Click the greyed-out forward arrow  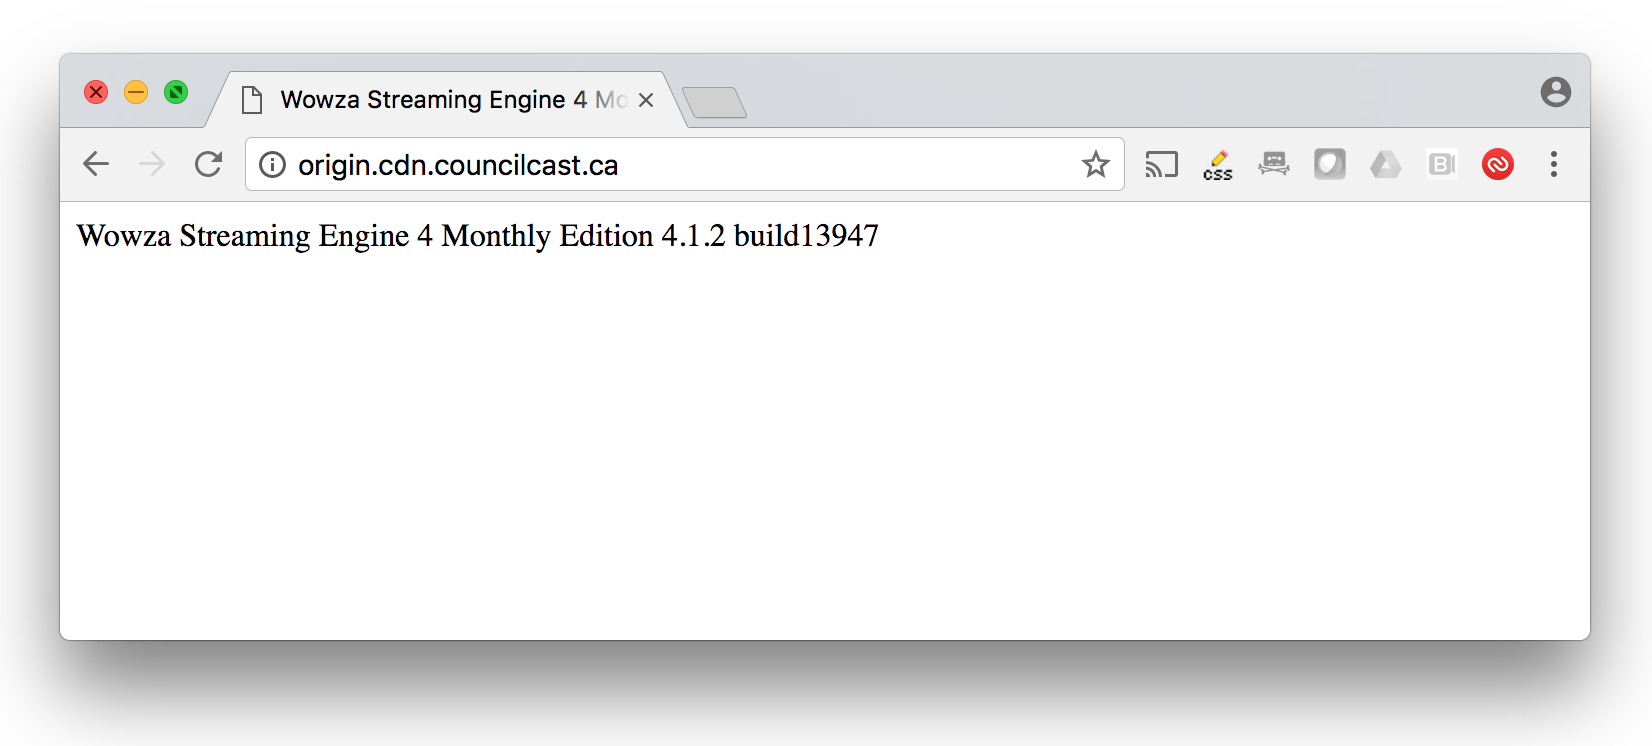152,164
